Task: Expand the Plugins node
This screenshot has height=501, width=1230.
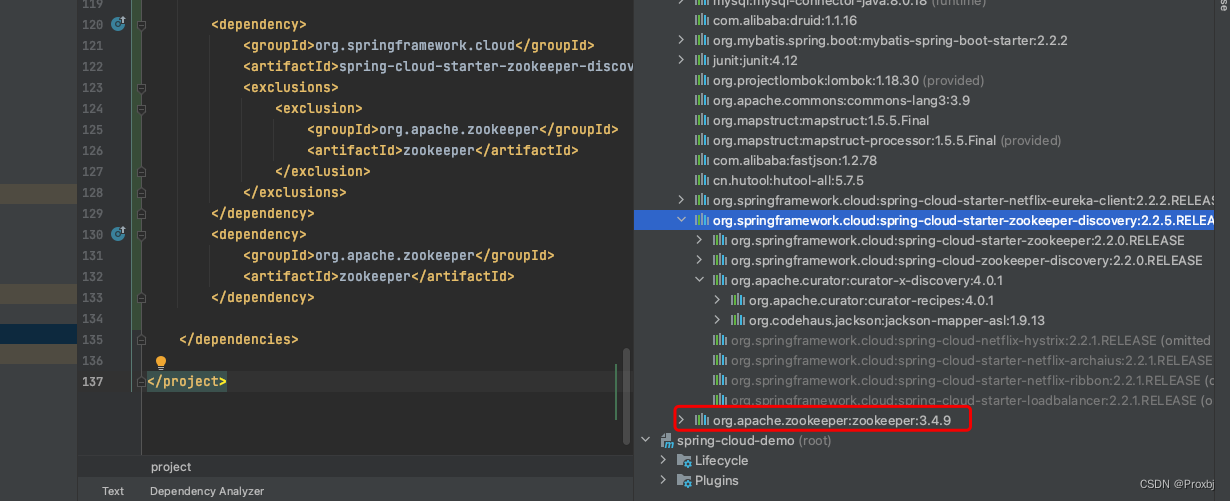Action: (x=663, y=480)
